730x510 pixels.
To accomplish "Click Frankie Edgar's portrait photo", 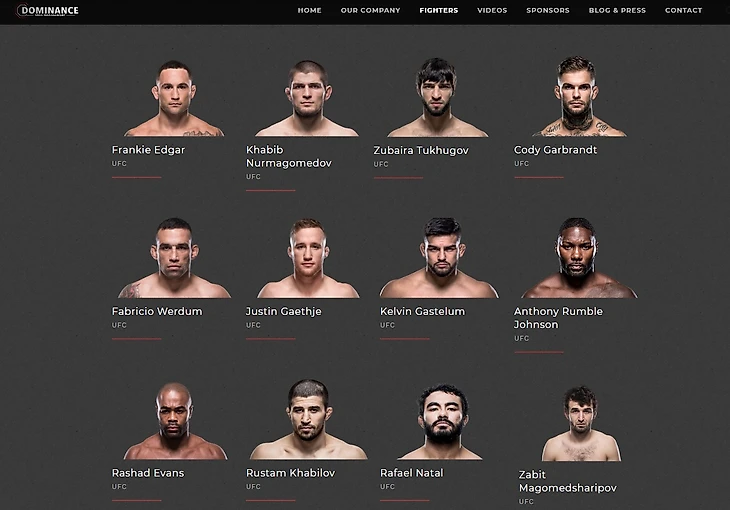I will point(174,98).
